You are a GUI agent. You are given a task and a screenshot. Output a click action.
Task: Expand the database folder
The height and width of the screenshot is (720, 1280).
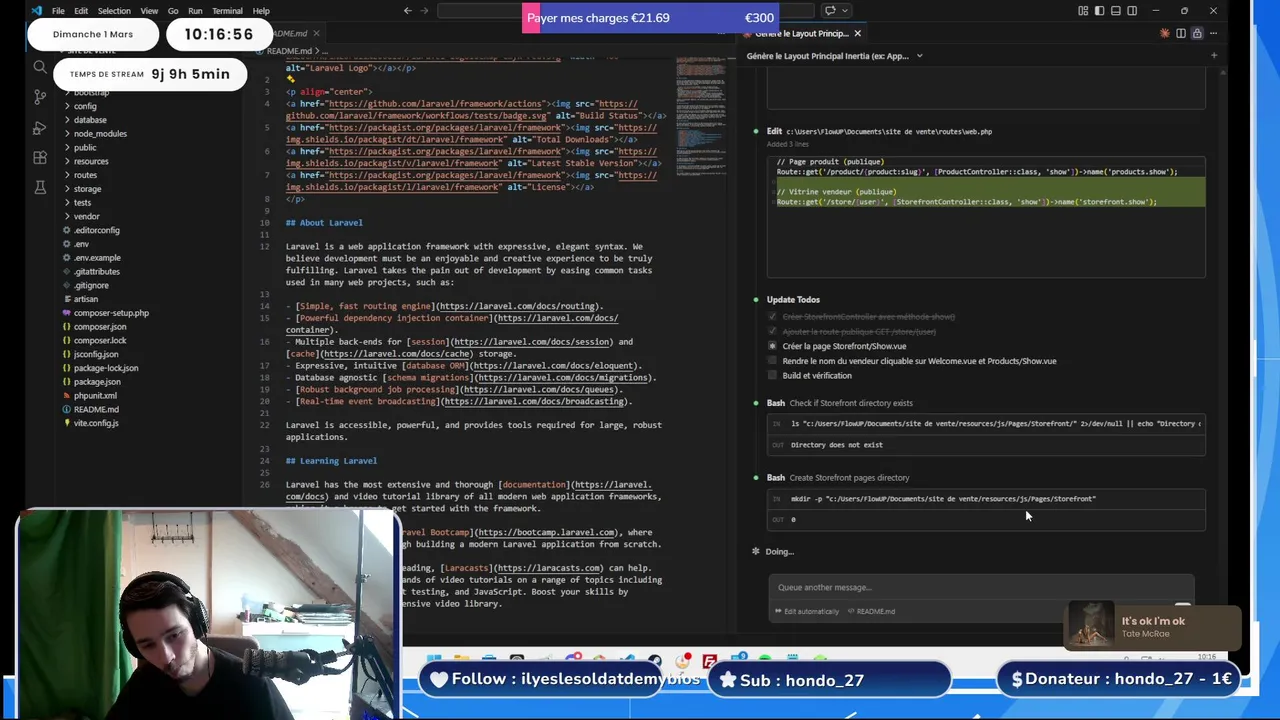click(x=89, y=120)
